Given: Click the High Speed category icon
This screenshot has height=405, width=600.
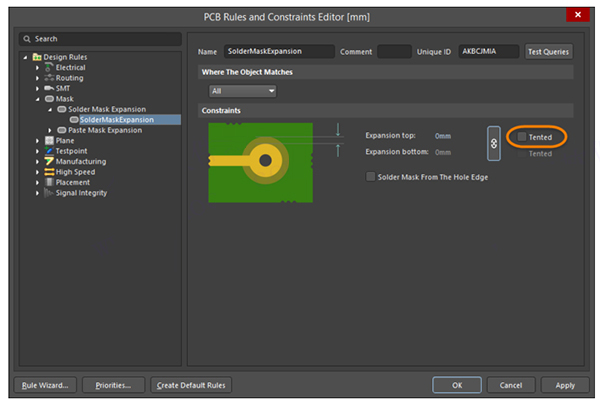Looking at the screenshot, I should point(49,172).
